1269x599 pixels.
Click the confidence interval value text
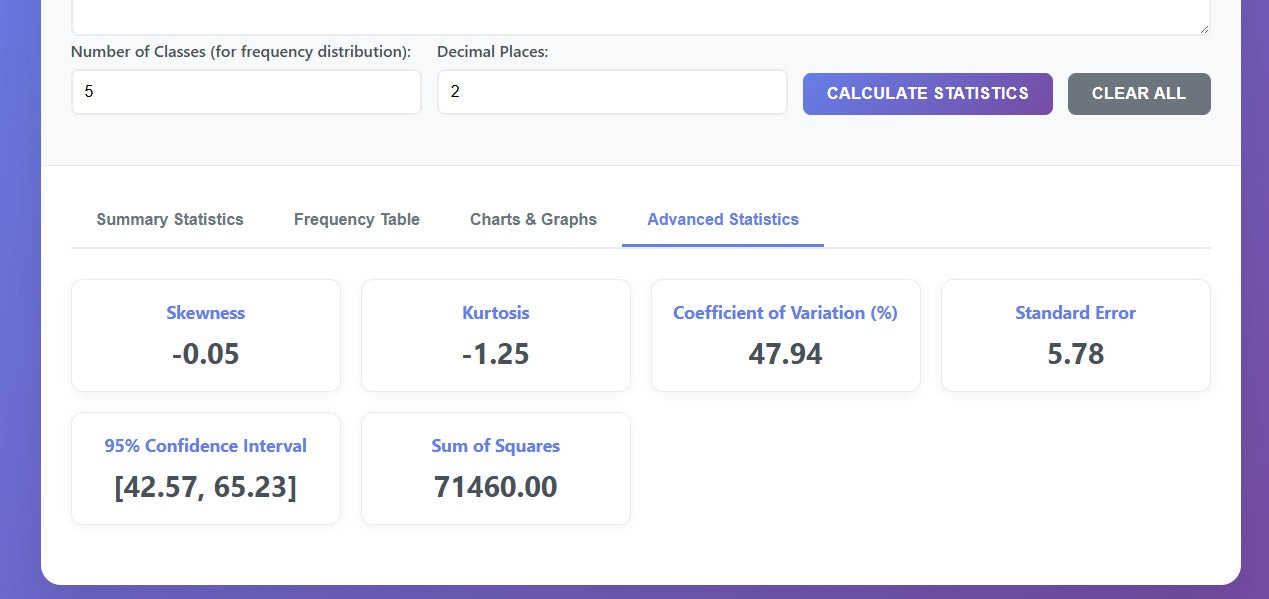click(x=205, y=487)
